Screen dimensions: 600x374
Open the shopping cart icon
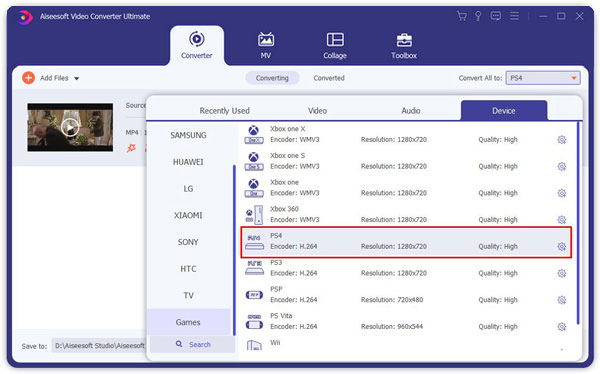click(x=462, y=16)
